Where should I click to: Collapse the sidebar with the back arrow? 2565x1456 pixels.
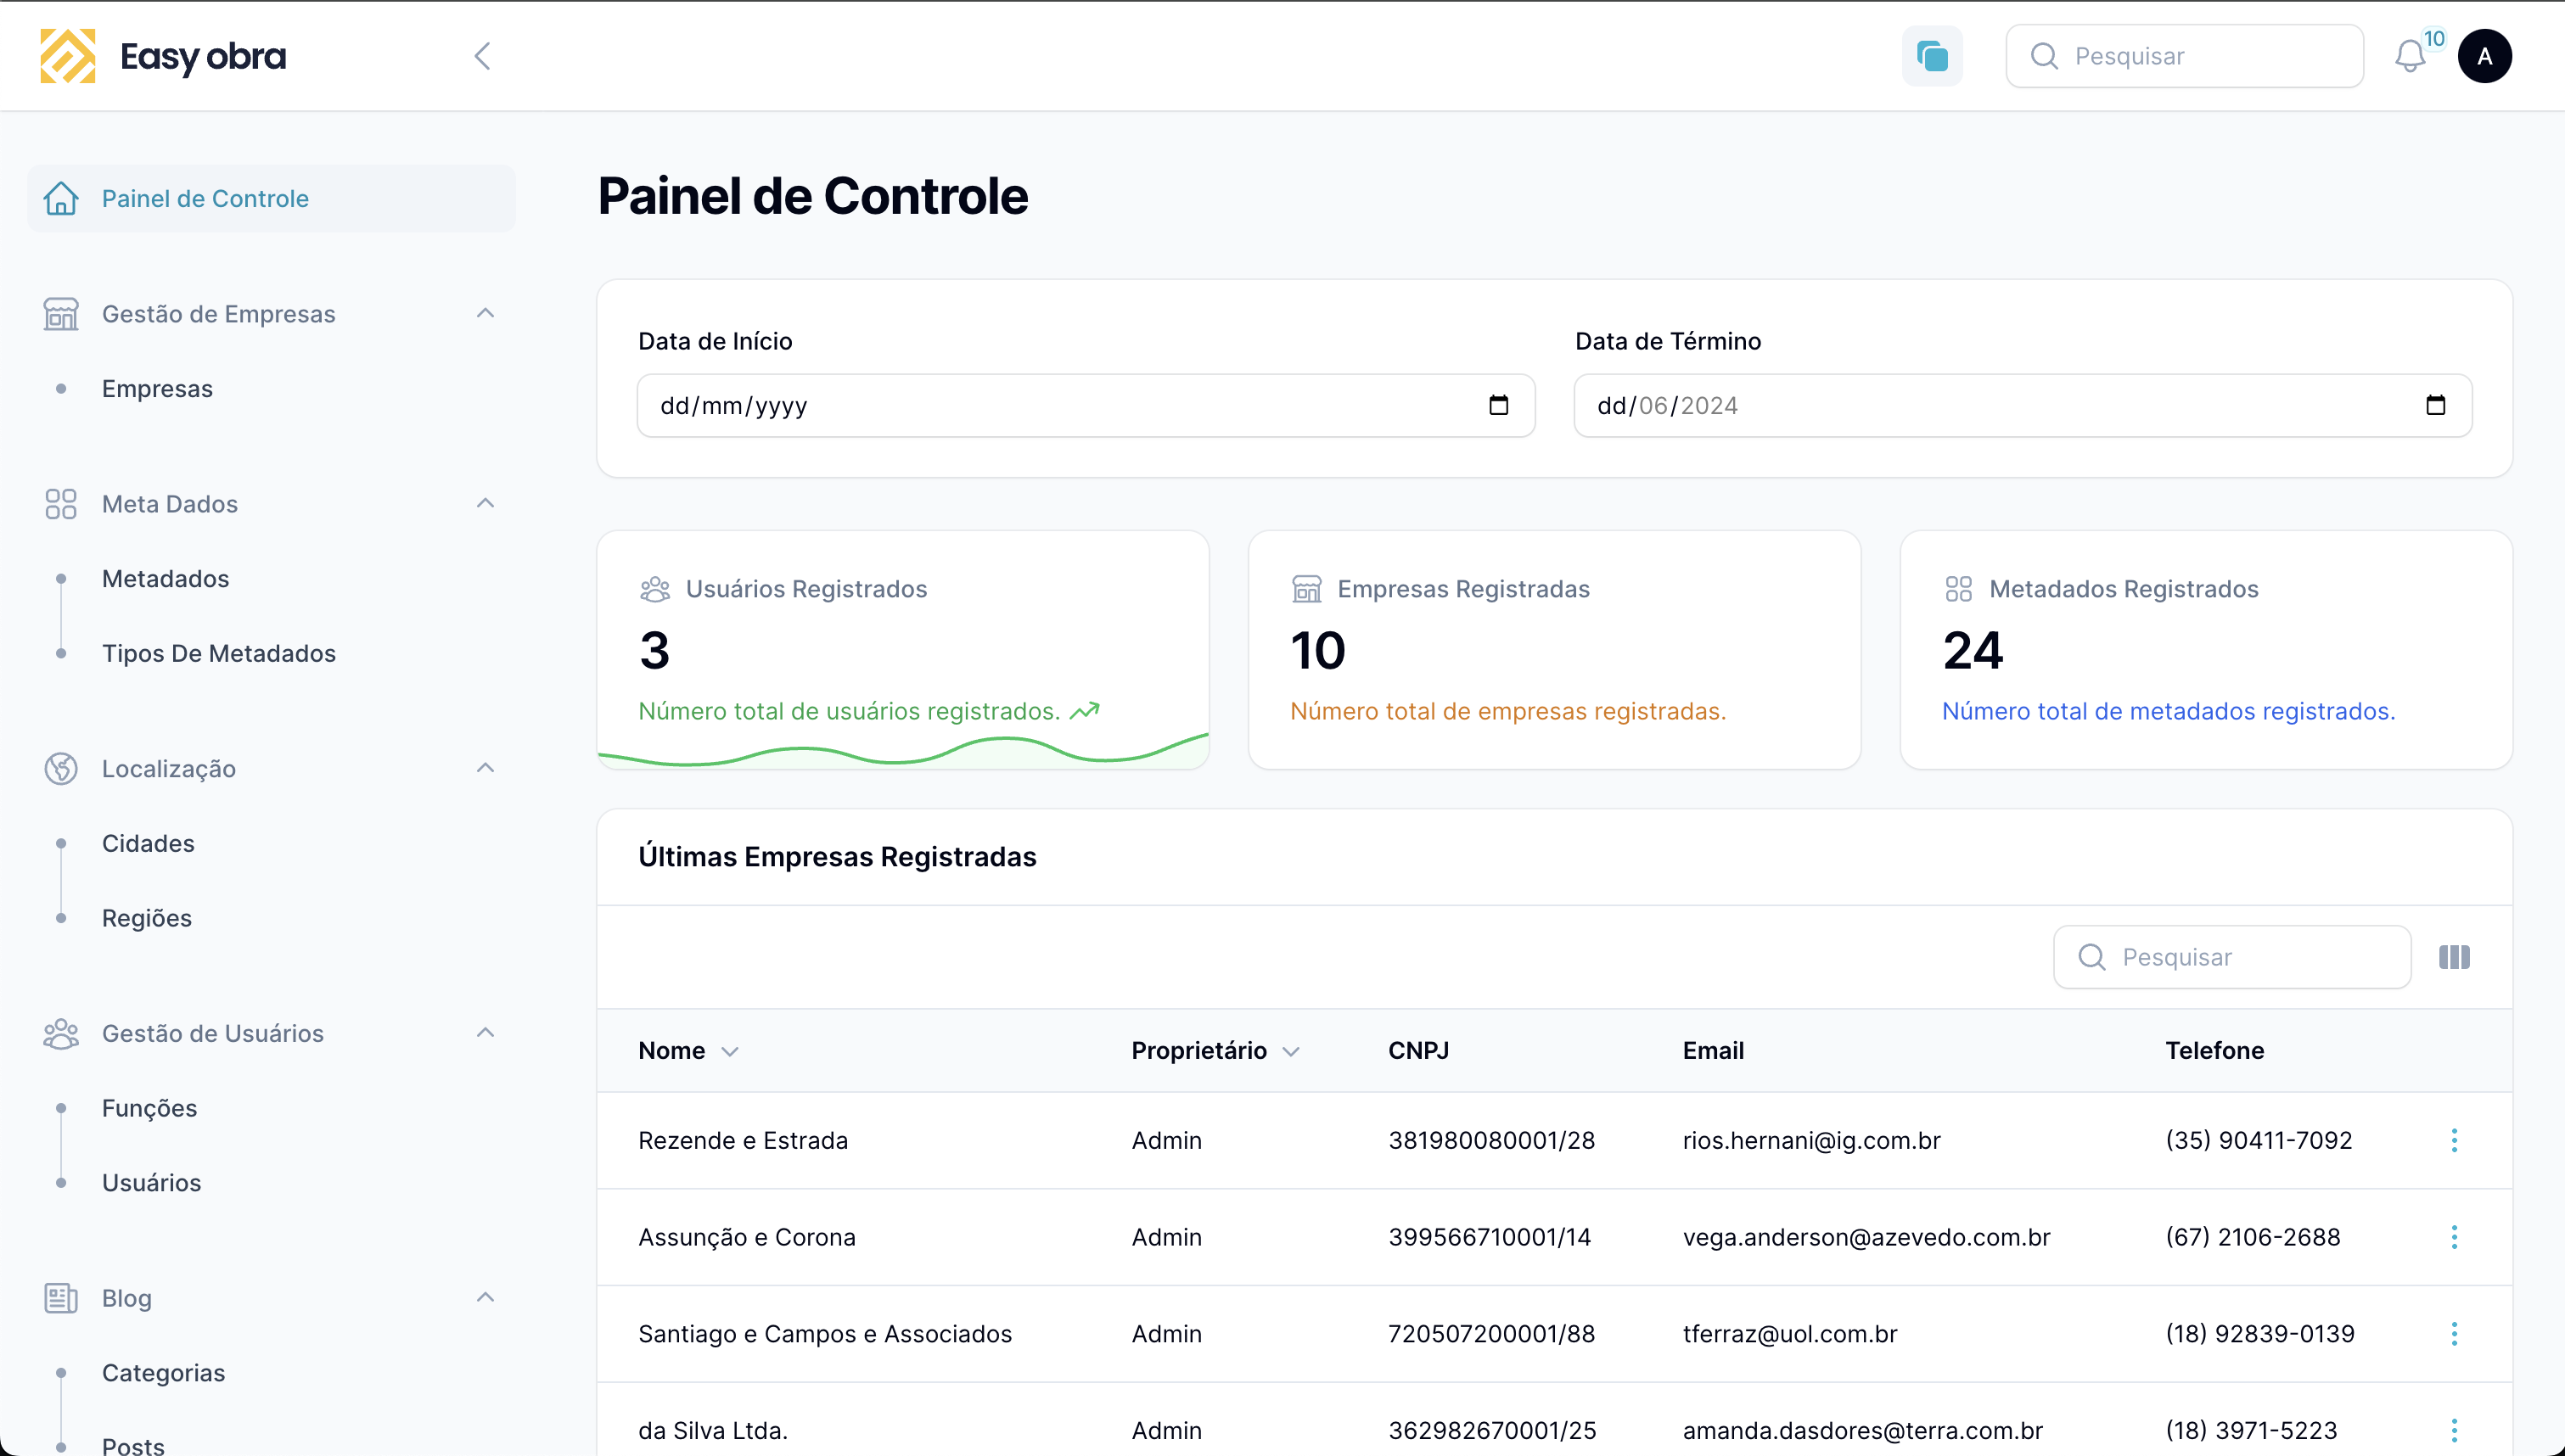click(x=482, y=56)
